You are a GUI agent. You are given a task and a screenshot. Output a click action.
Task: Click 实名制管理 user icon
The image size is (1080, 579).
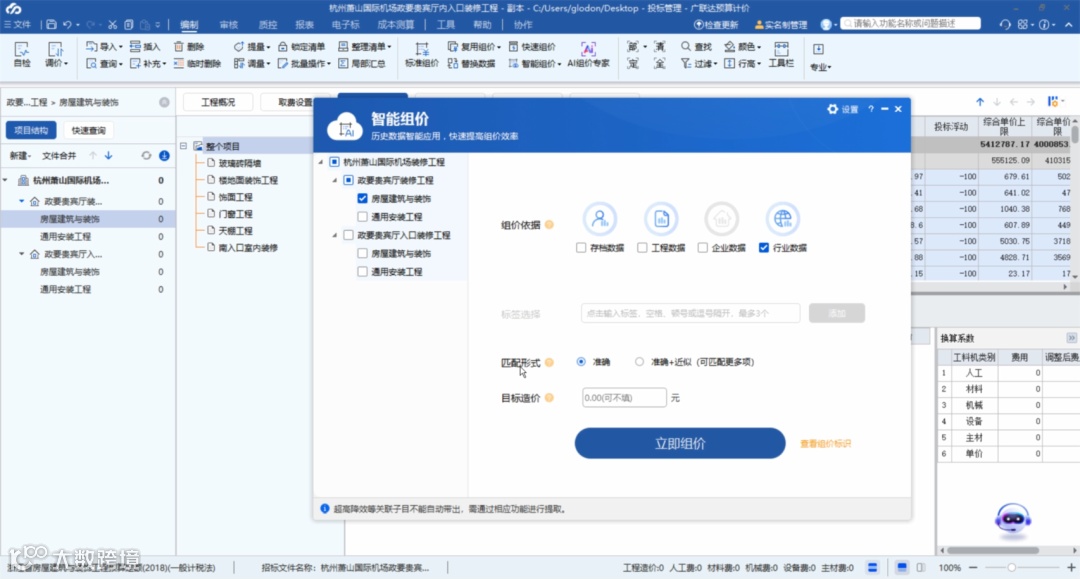pos(780,24)
